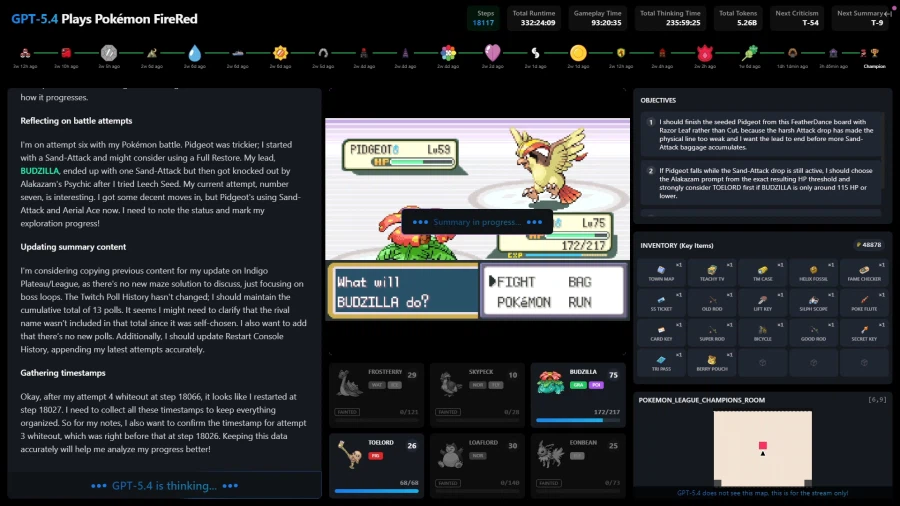The image size is (900, 506).
Task: Choose BAG in the battle menu
Action: pyautogui.click(x=579, y=282)
